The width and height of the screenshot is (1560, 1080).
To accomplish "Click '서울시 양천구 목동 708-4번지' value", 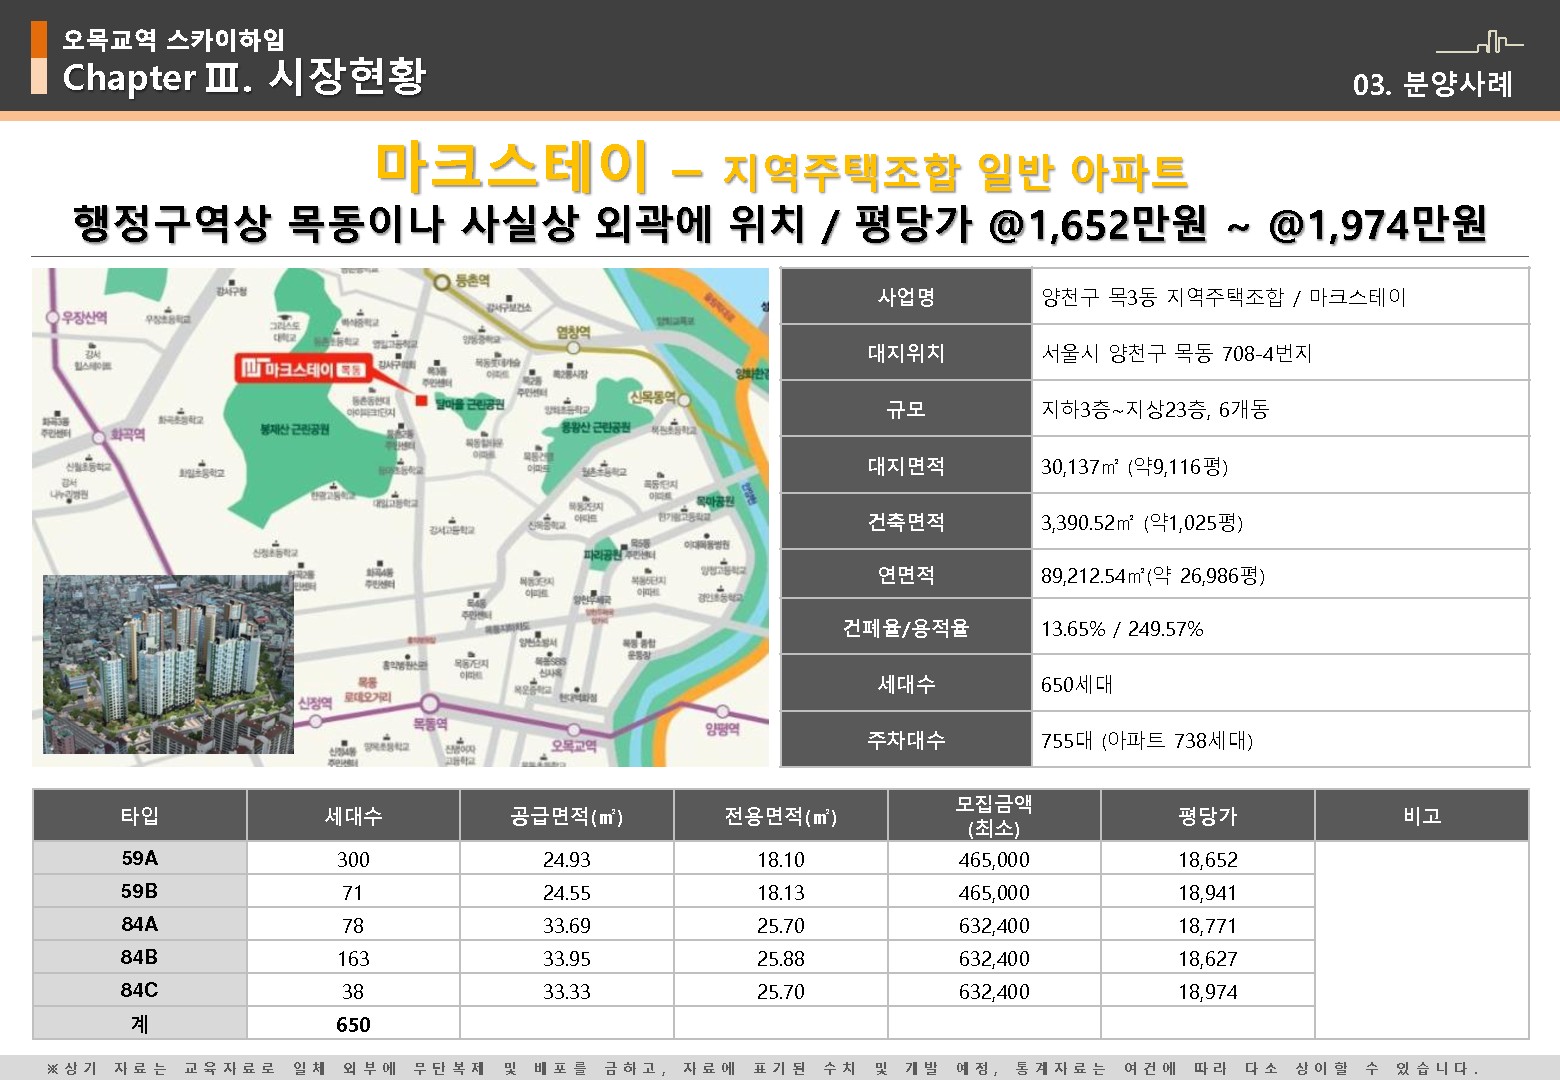I will pyautogui.click(x=1176, y=353).
